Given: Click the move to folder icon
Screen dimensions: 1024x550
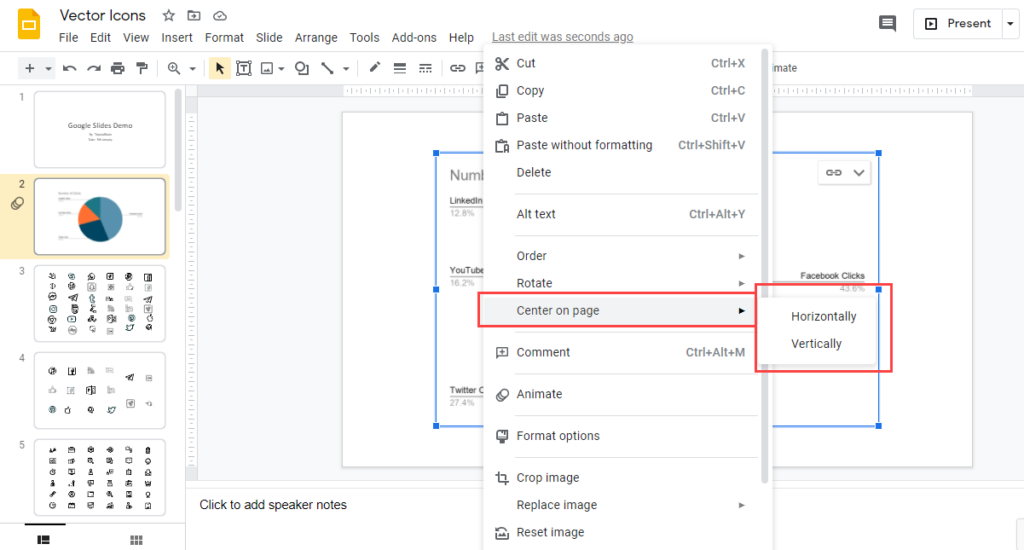Looking at the screenshot, I should pos(194,15).
